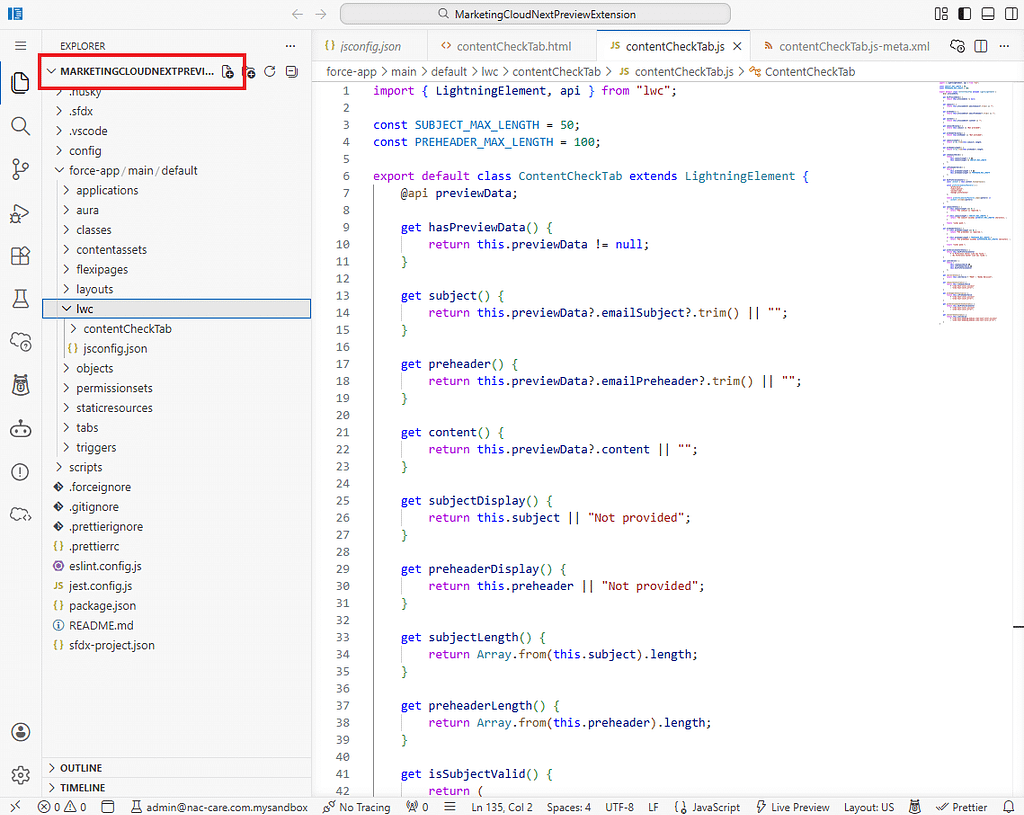Viewport: 1024px width, 815px height.
Task: Open Source Control view
Action: [20, 169]
